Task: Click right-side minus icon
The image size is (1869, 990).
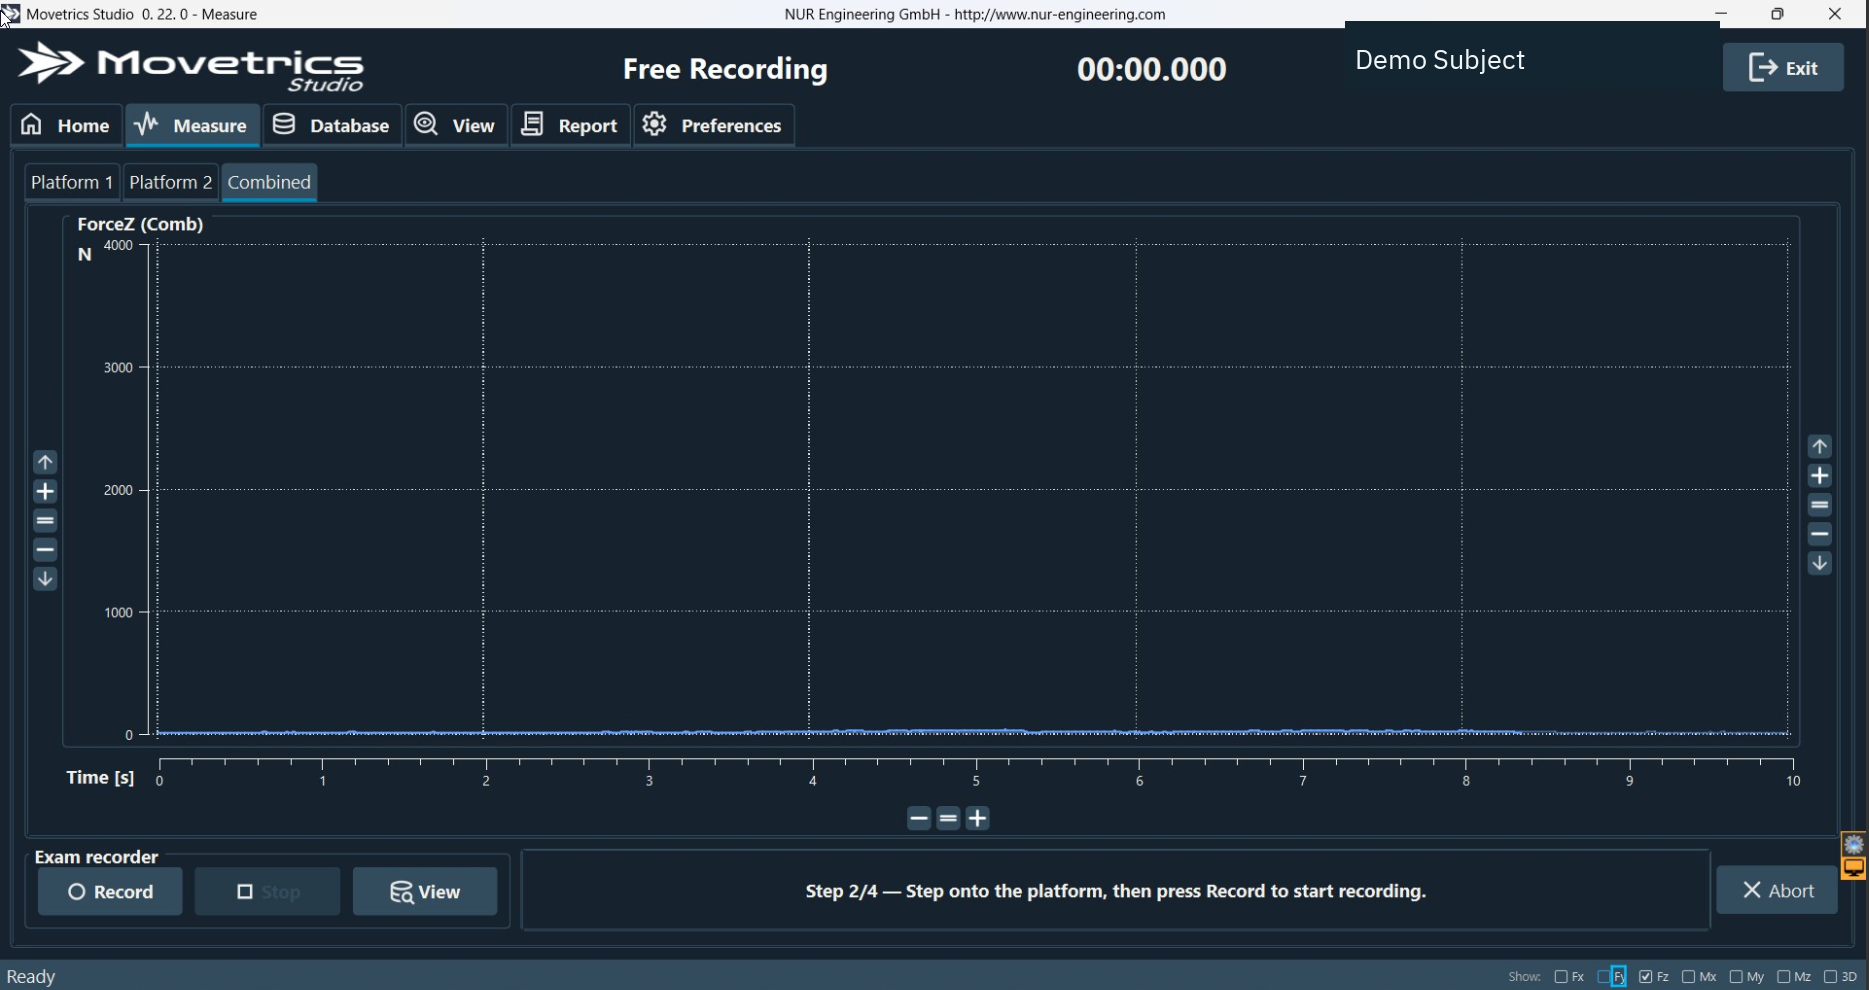Action: point(1820,534)
